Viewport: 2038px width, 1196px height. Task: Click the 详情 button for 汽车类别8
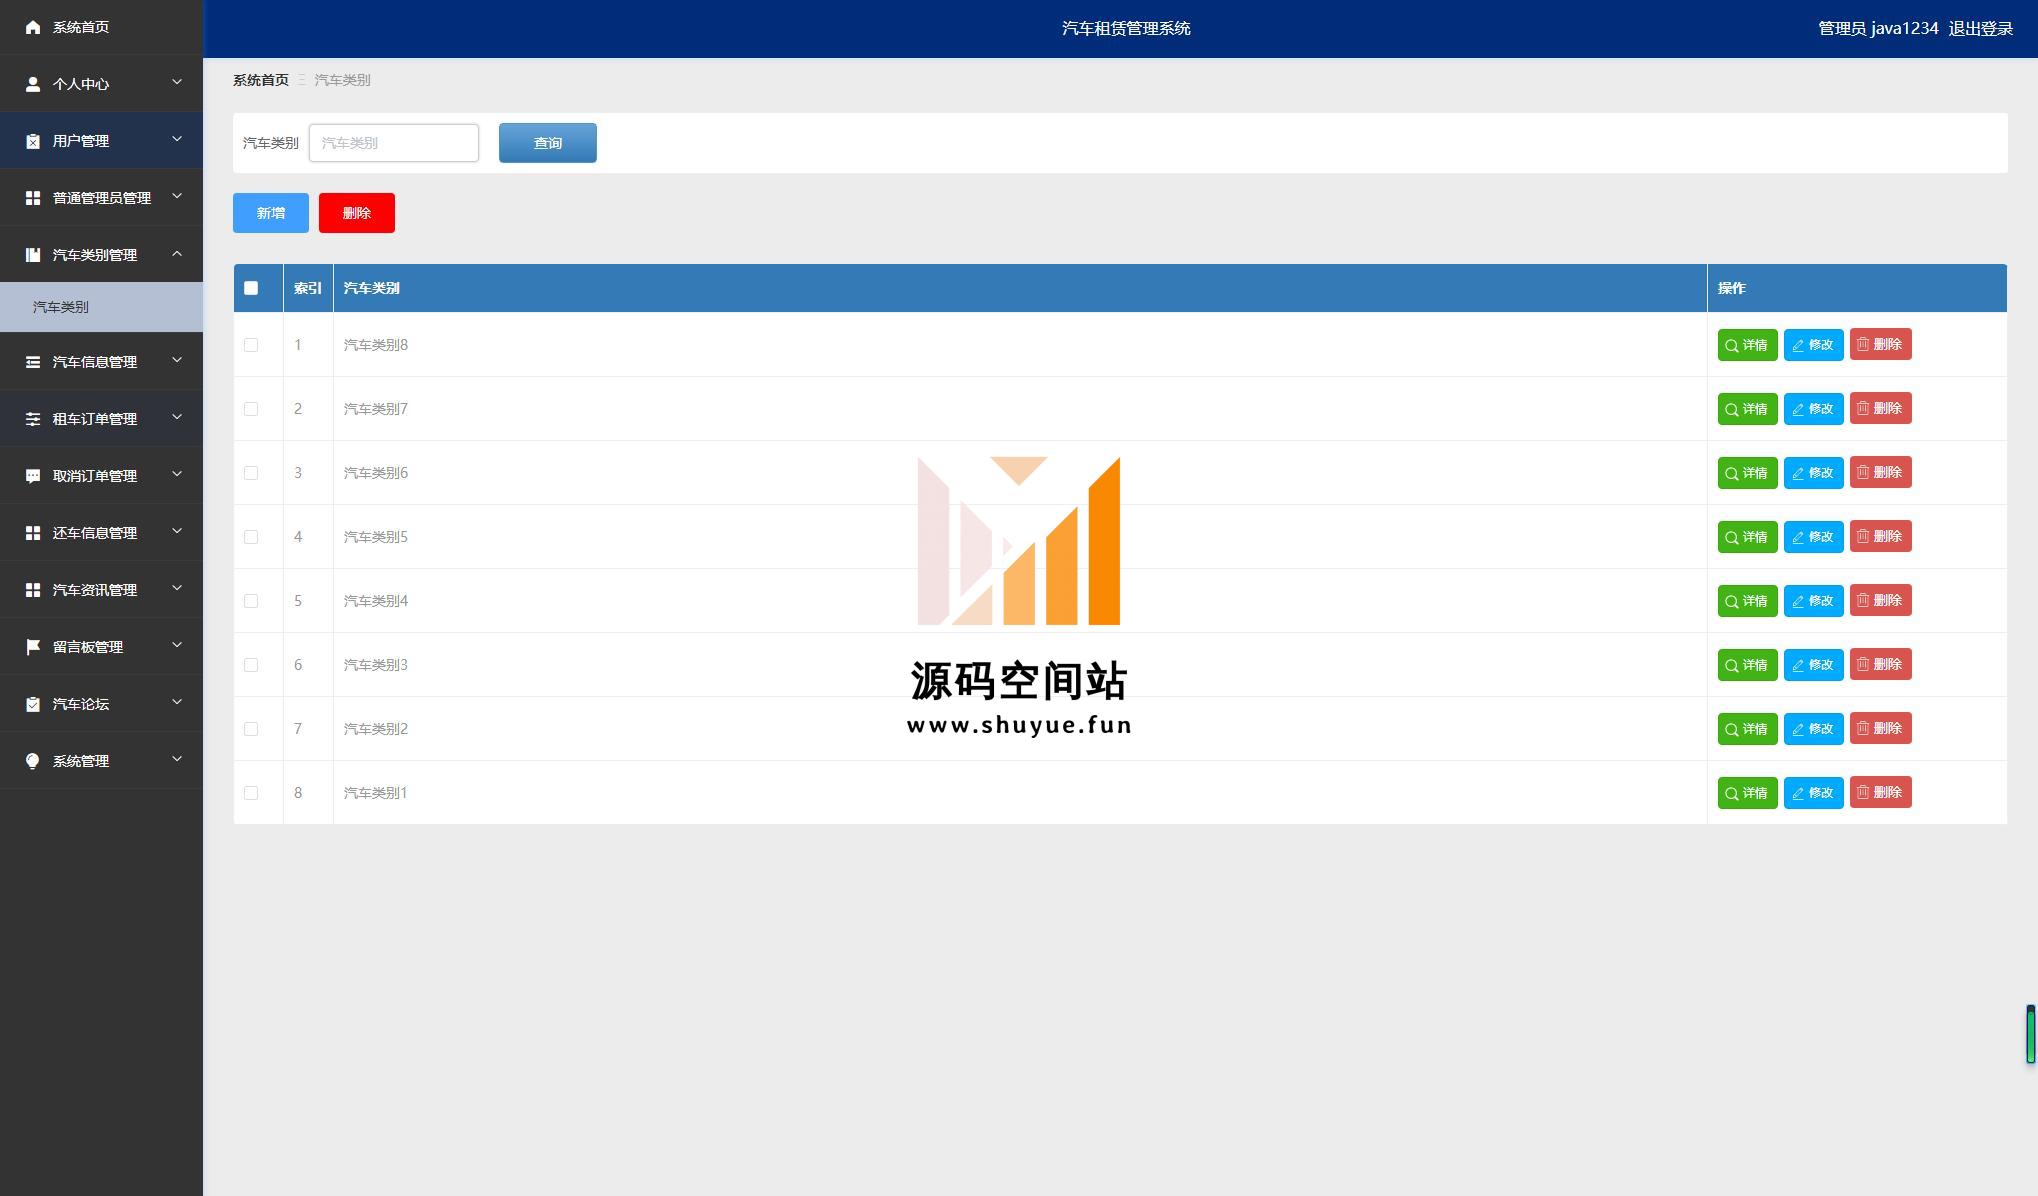click(x=1747, y=345)
